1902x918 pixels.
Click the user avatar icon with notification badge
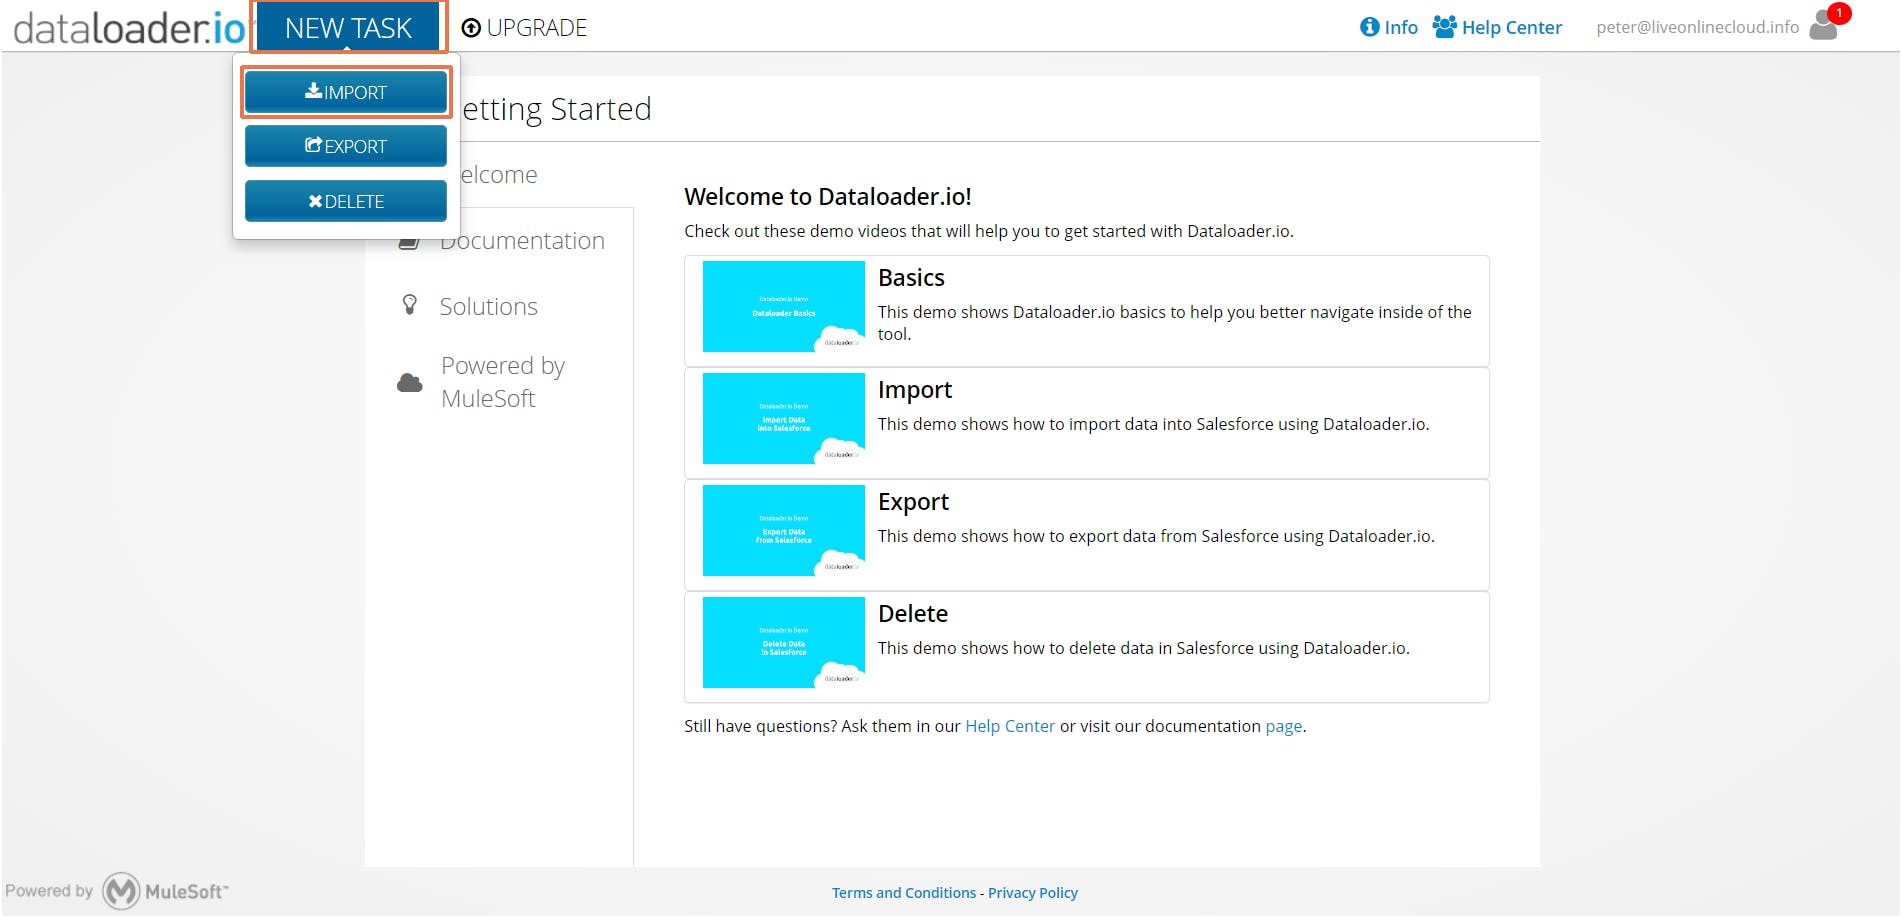(x=1826, y=24)
